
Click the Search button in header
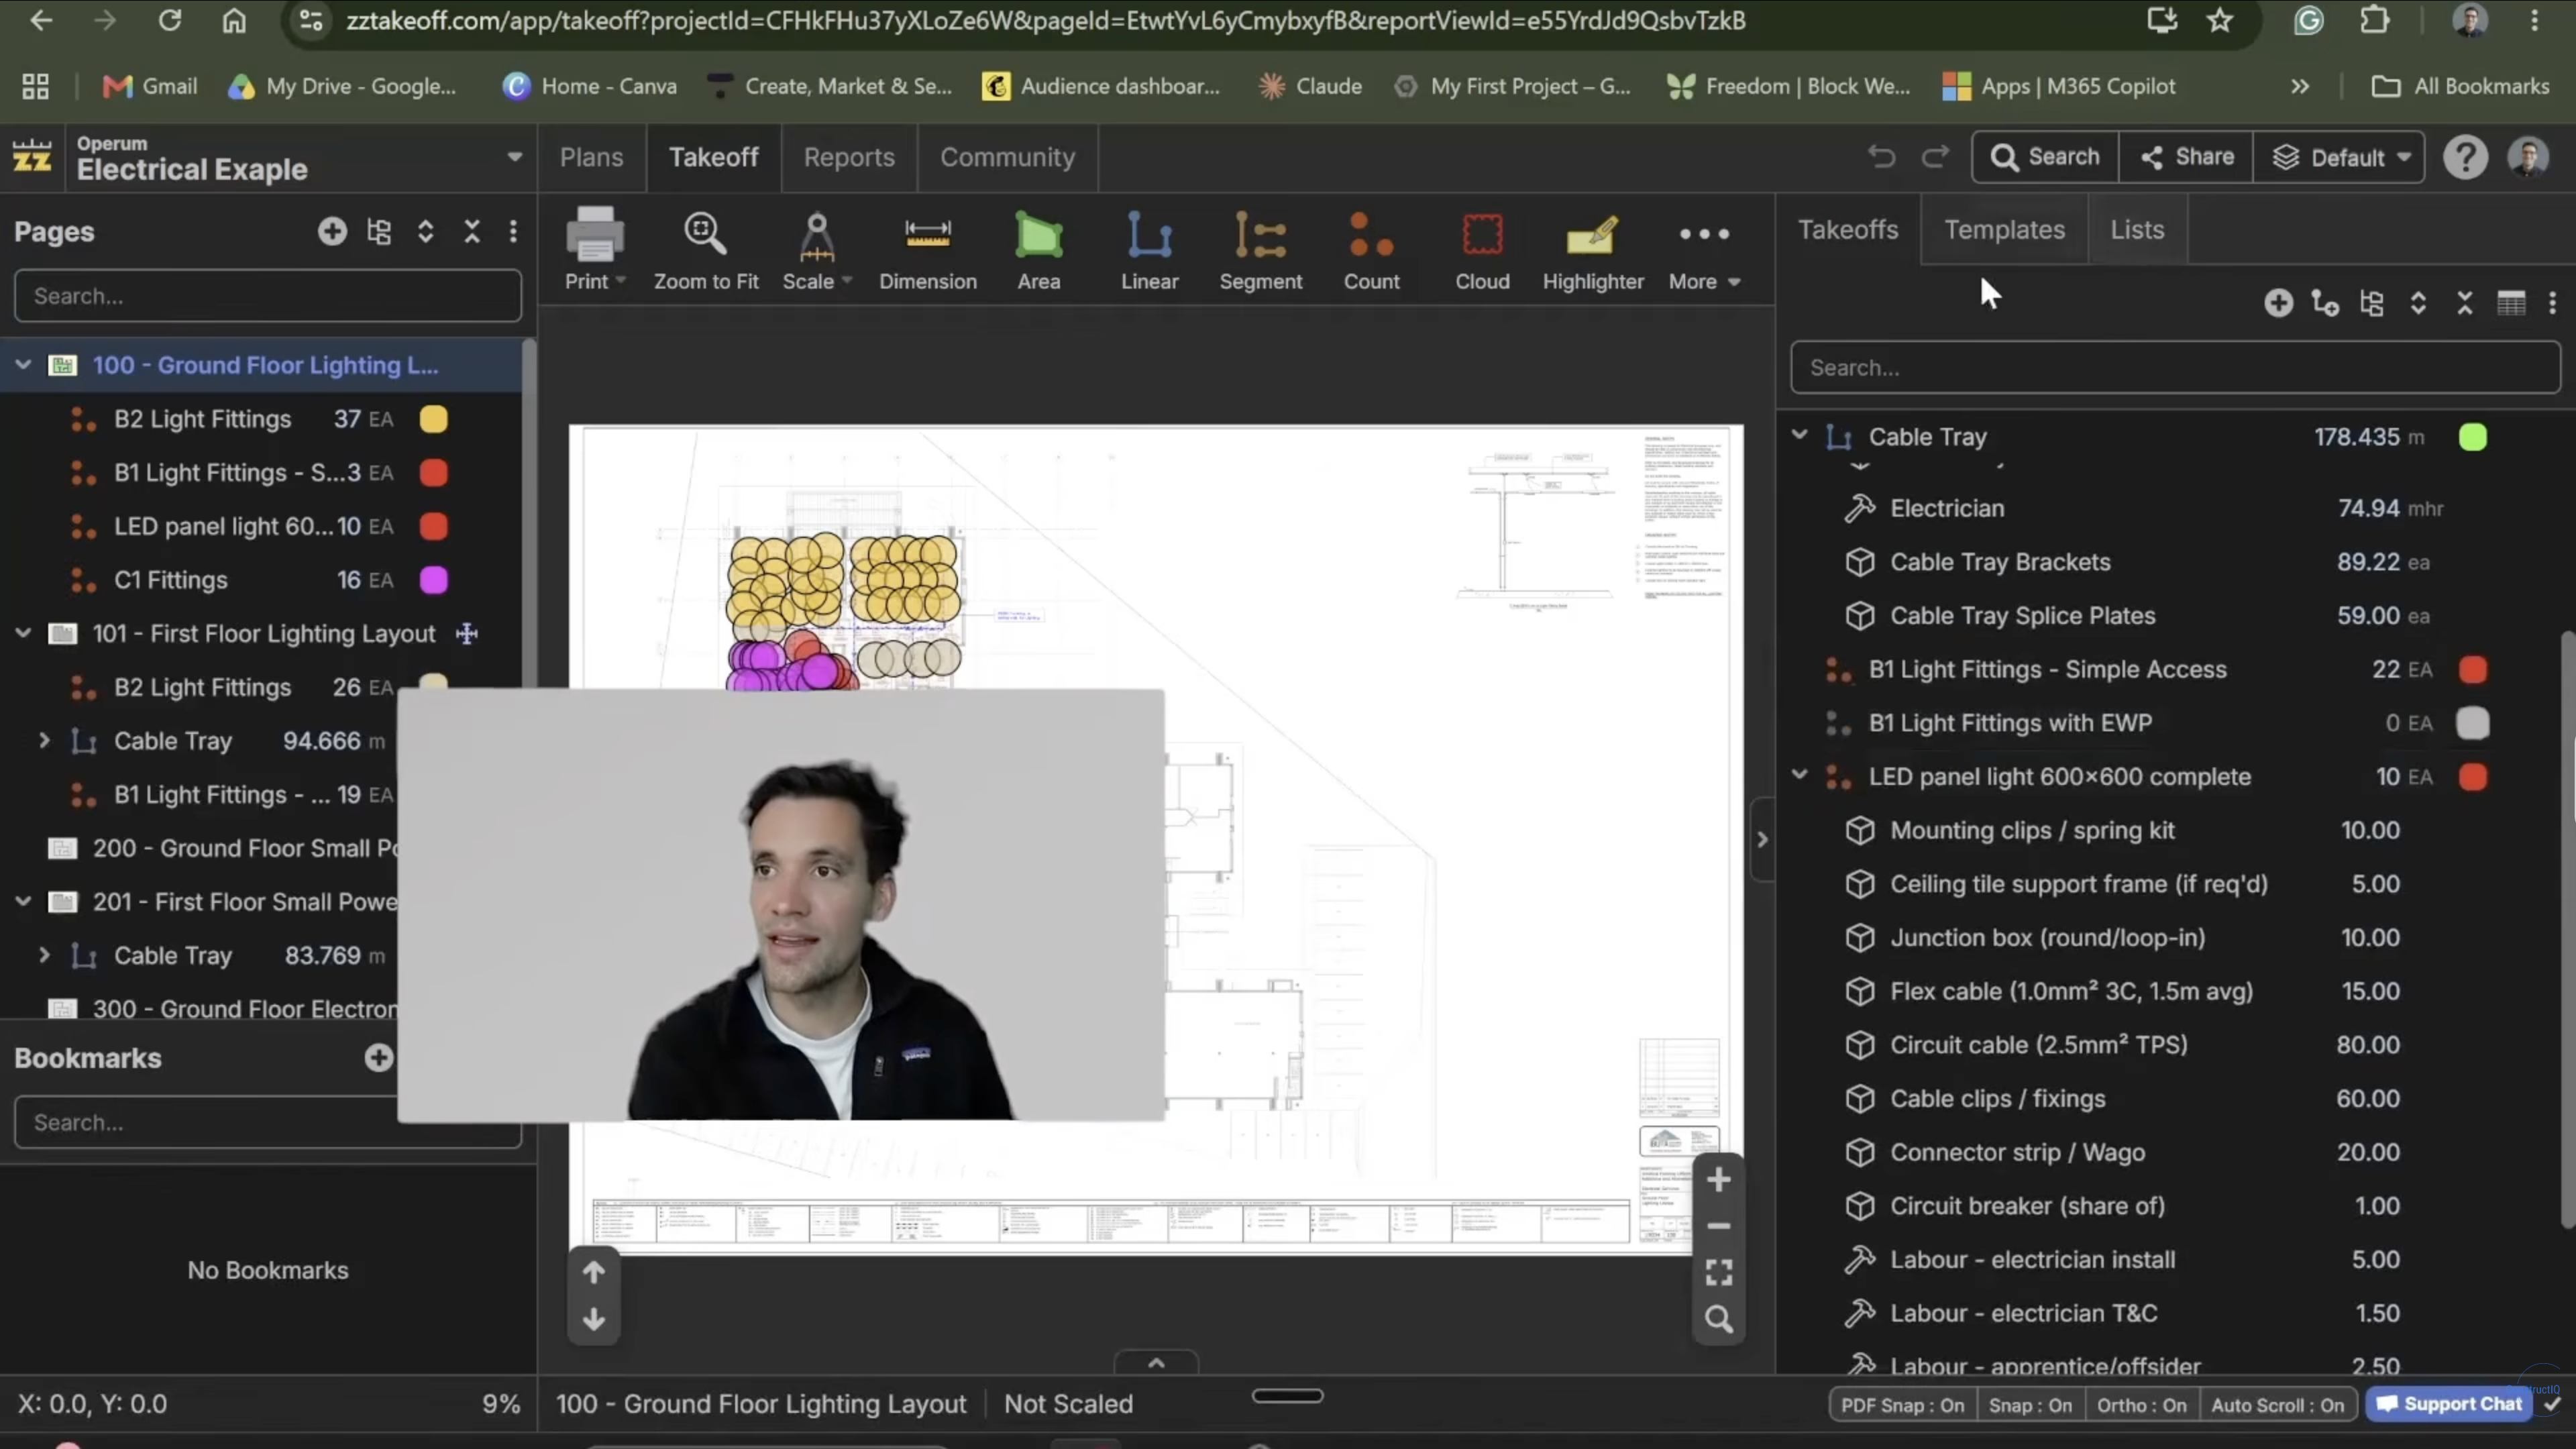pyautogui.click(x=2045, y=157)
